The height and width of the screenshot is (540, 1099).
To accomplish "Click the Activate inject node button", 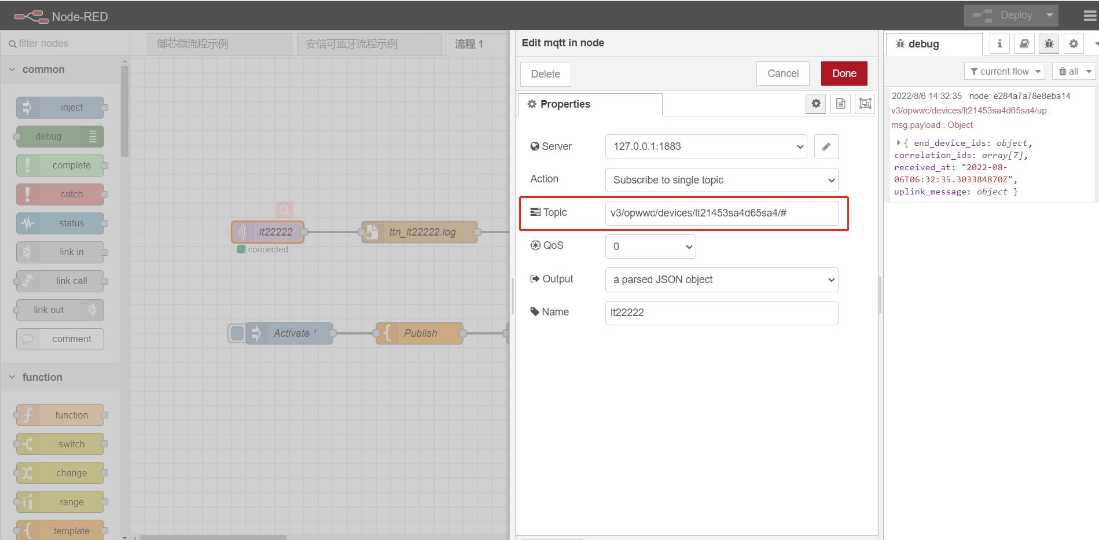I will tap(238, 333).
